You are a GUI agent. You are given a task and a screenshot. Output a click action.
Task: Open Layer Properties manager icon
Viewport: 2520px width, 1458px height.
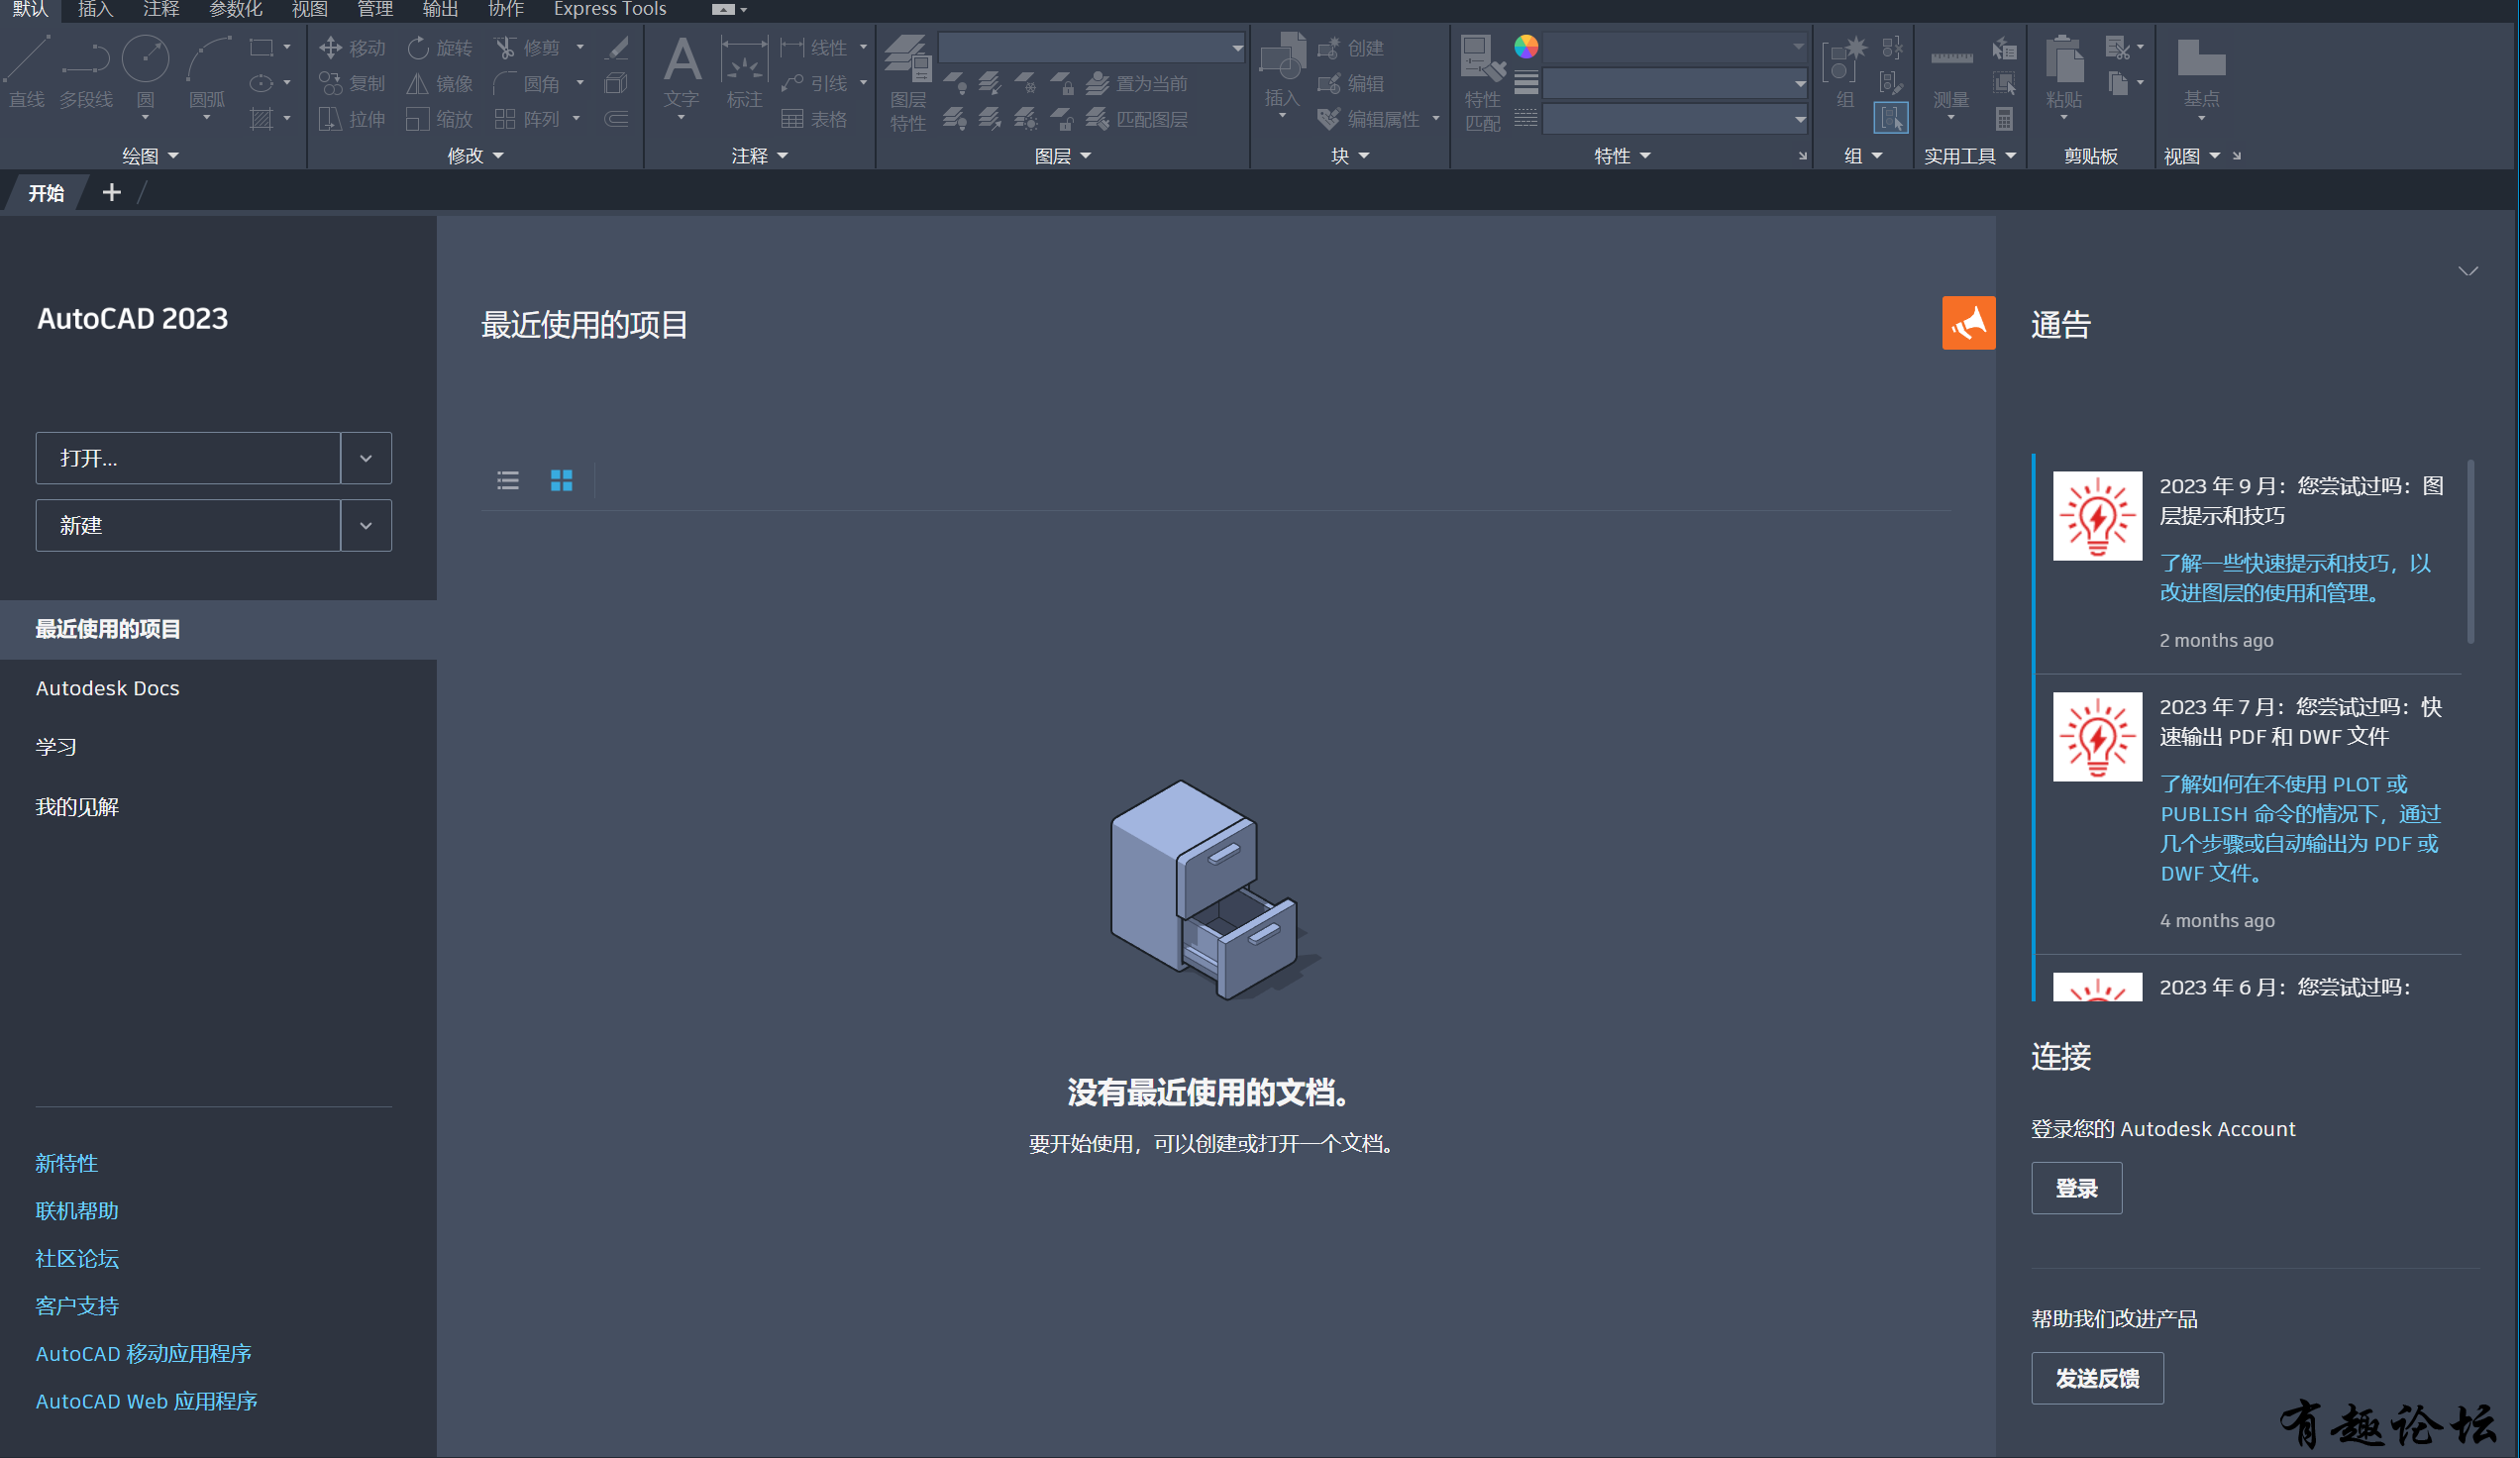(x=907, y=60)
